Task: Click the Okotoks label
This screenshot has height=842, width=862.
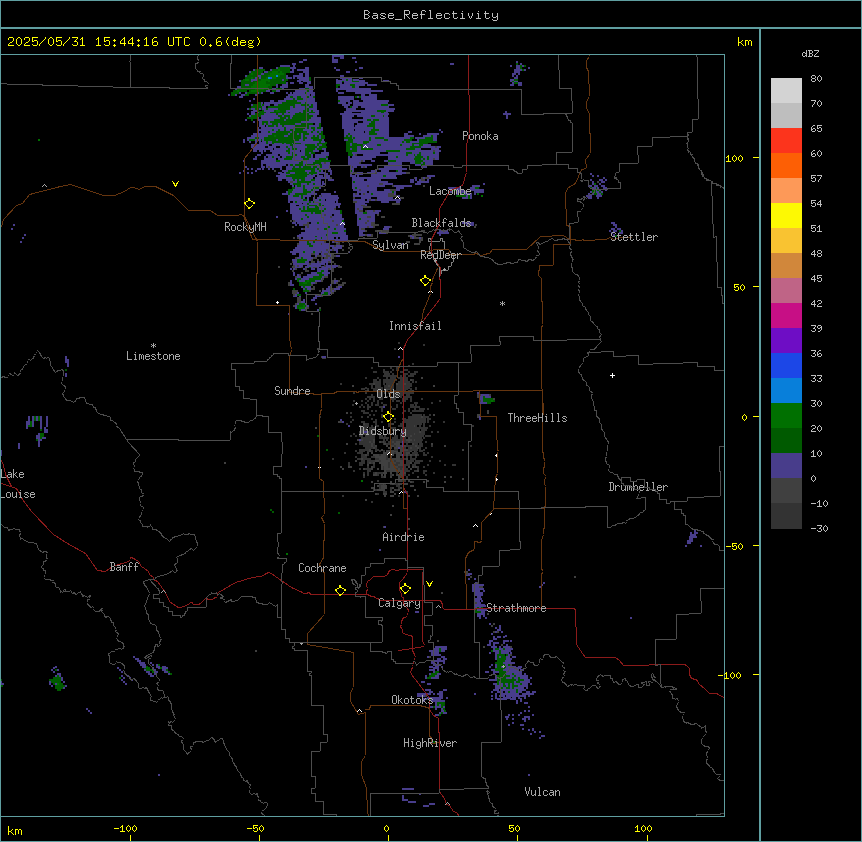Action: coord(412,700)
